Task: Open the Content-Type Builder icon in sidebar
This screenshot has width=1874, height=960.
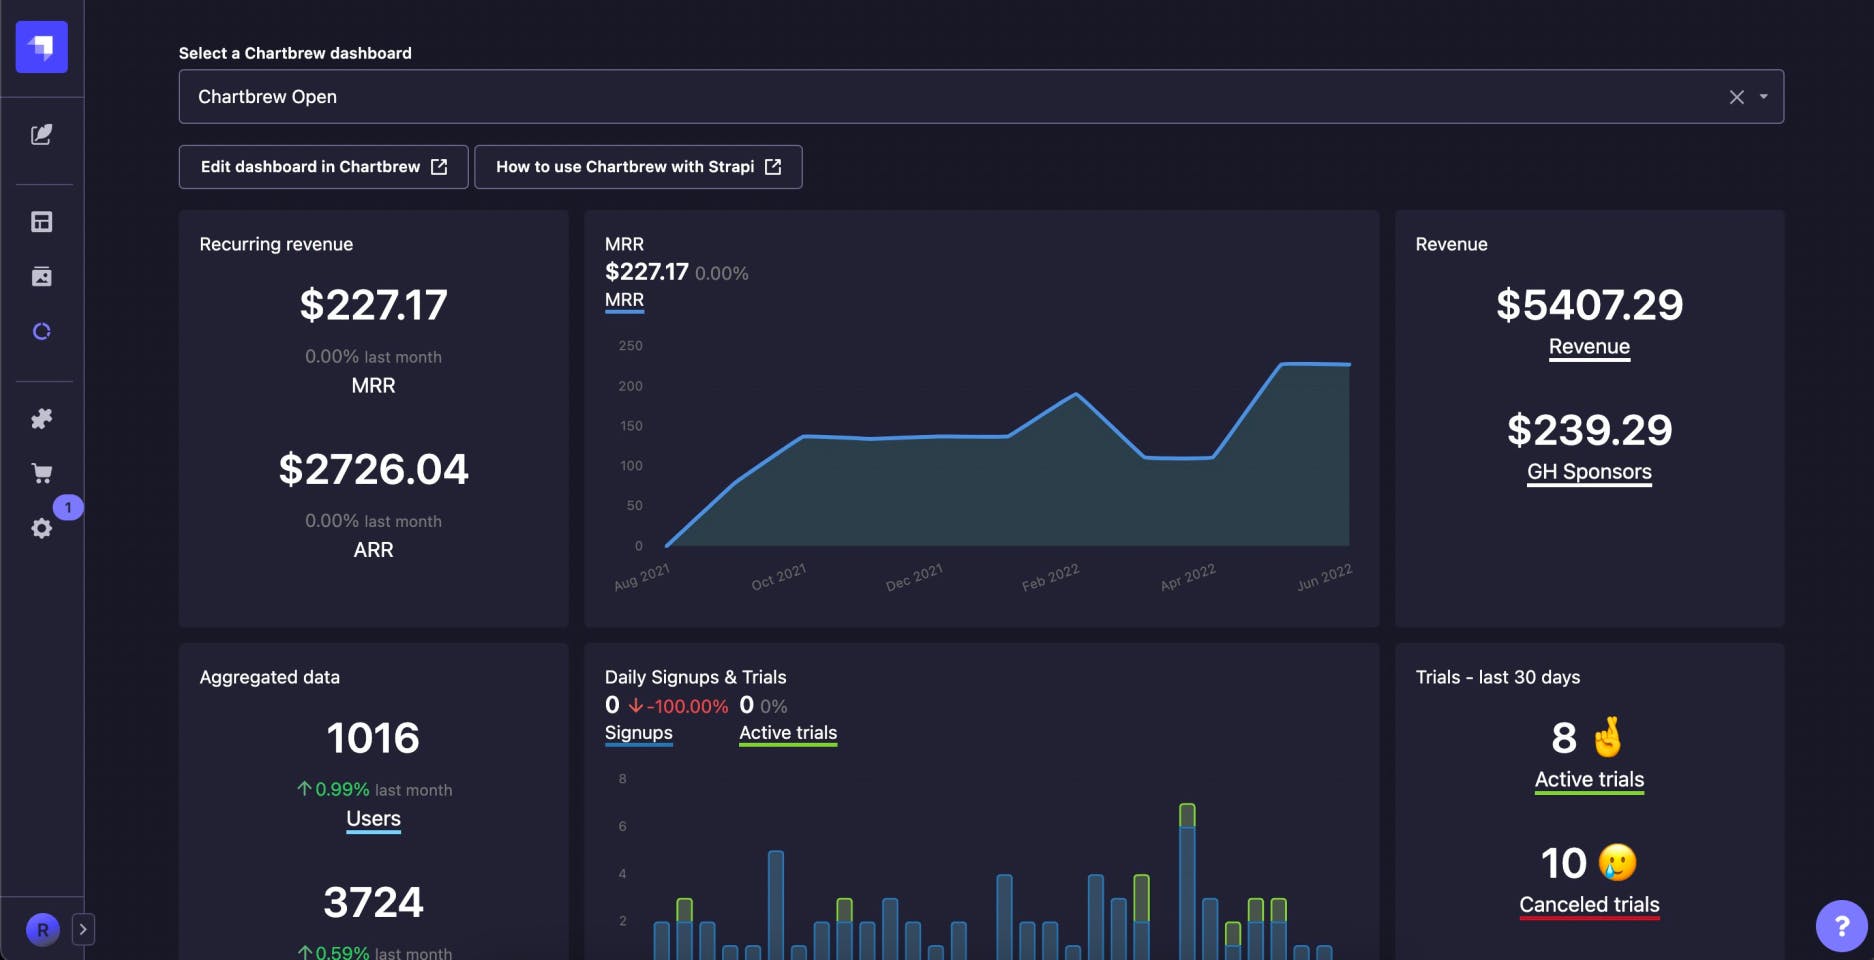Action: [42, 221]
